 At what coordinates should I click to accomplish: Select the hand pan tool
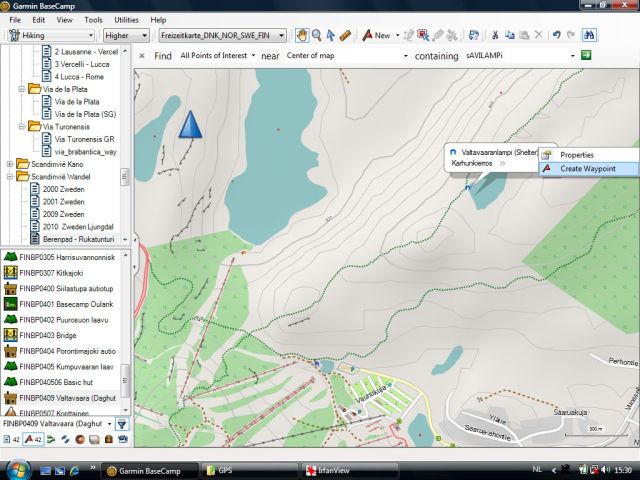click(303, 35)
